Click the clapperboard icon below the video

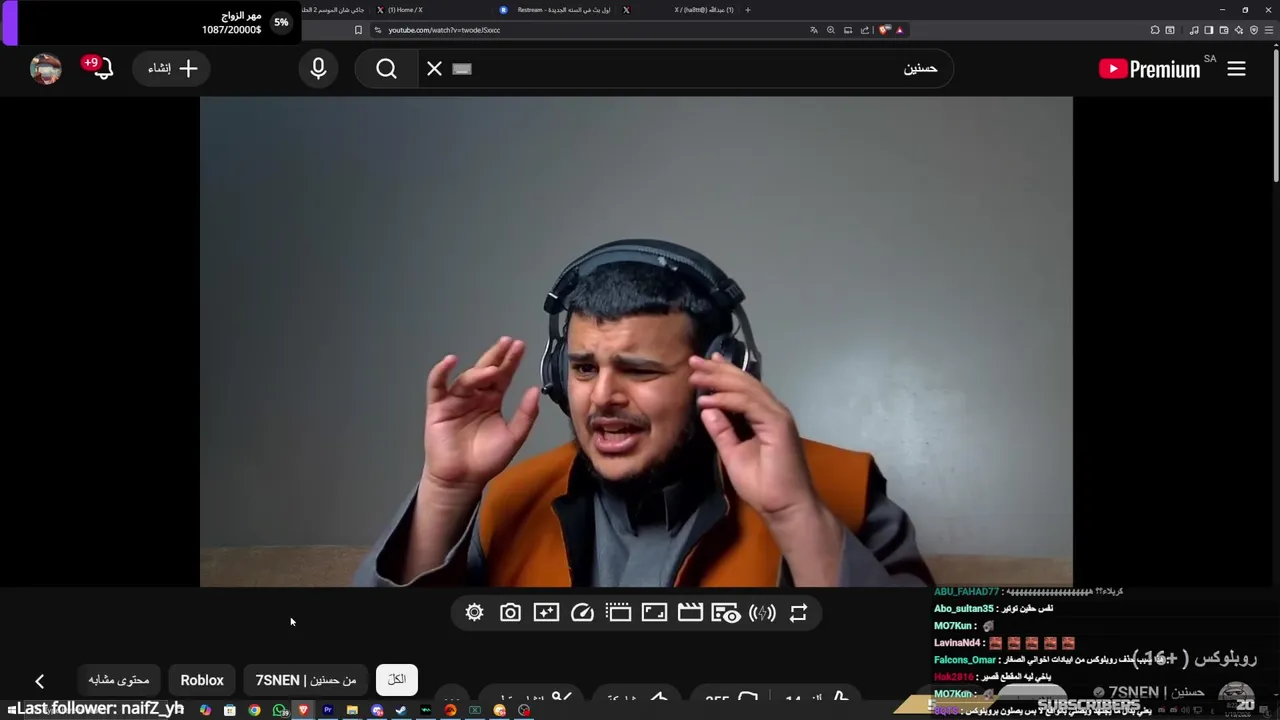pos(690,613)
